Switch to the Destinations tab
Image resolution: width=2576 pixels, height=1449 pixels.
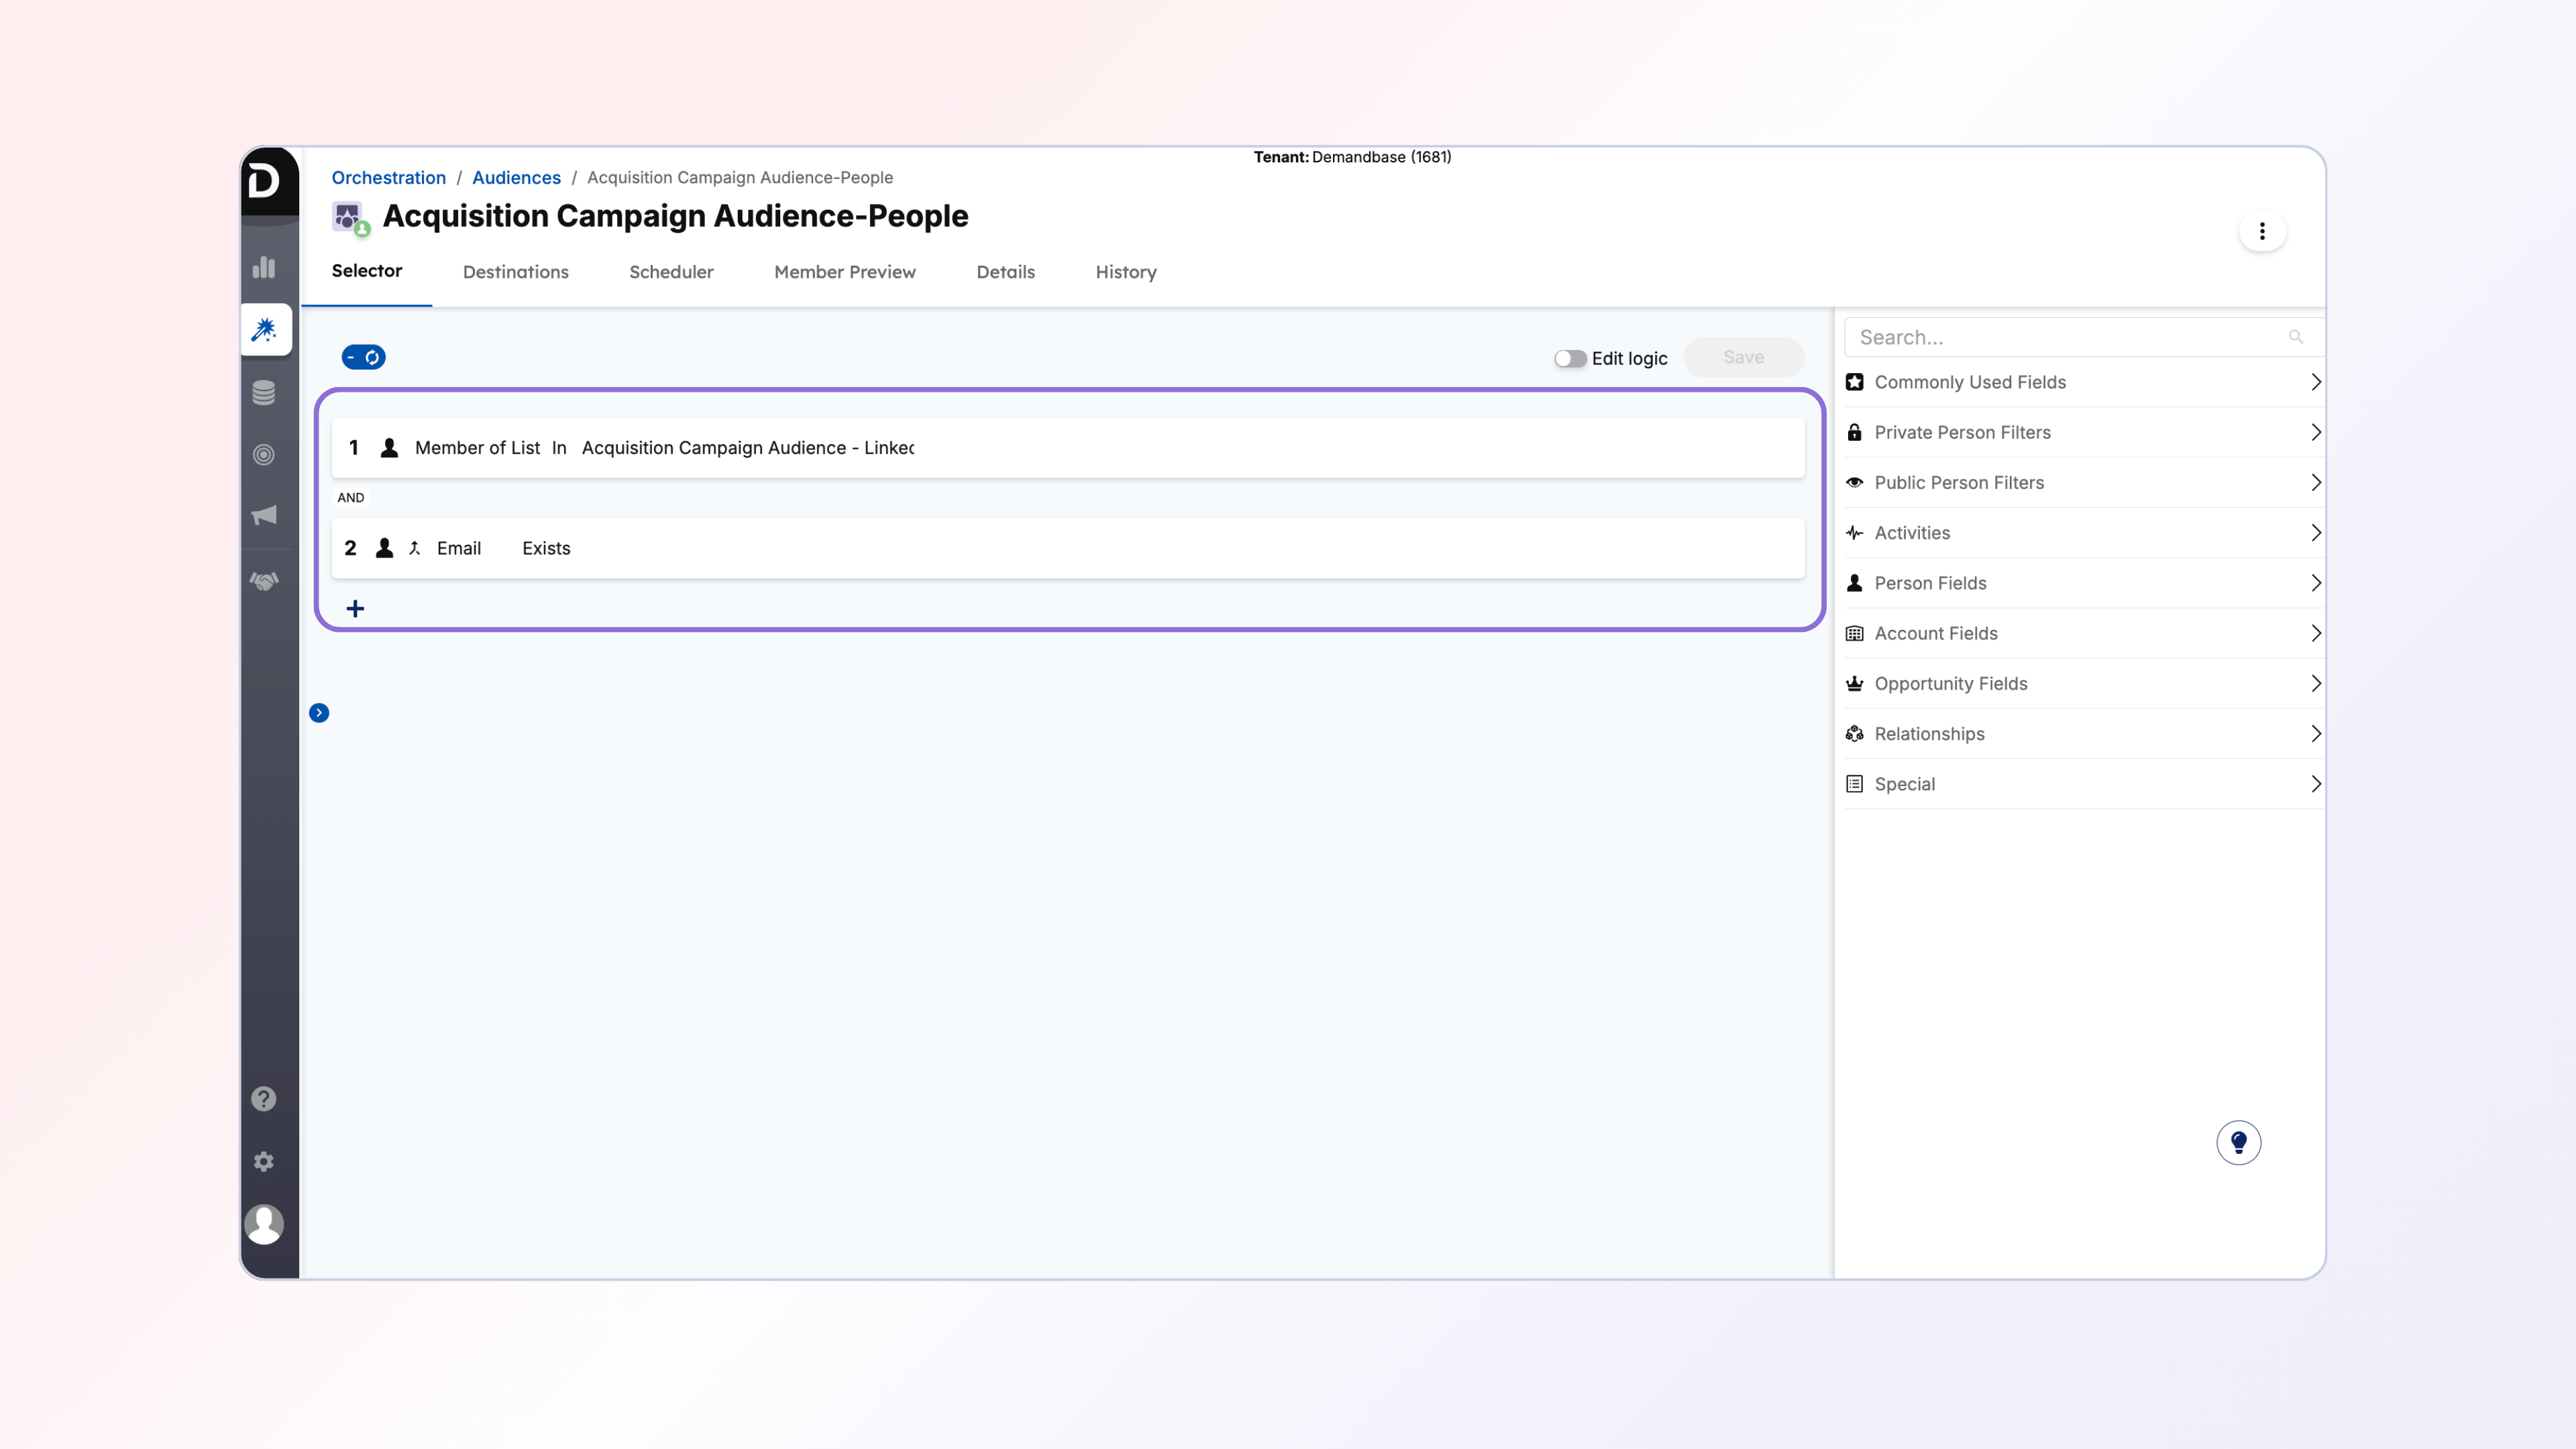click(515, 272)
